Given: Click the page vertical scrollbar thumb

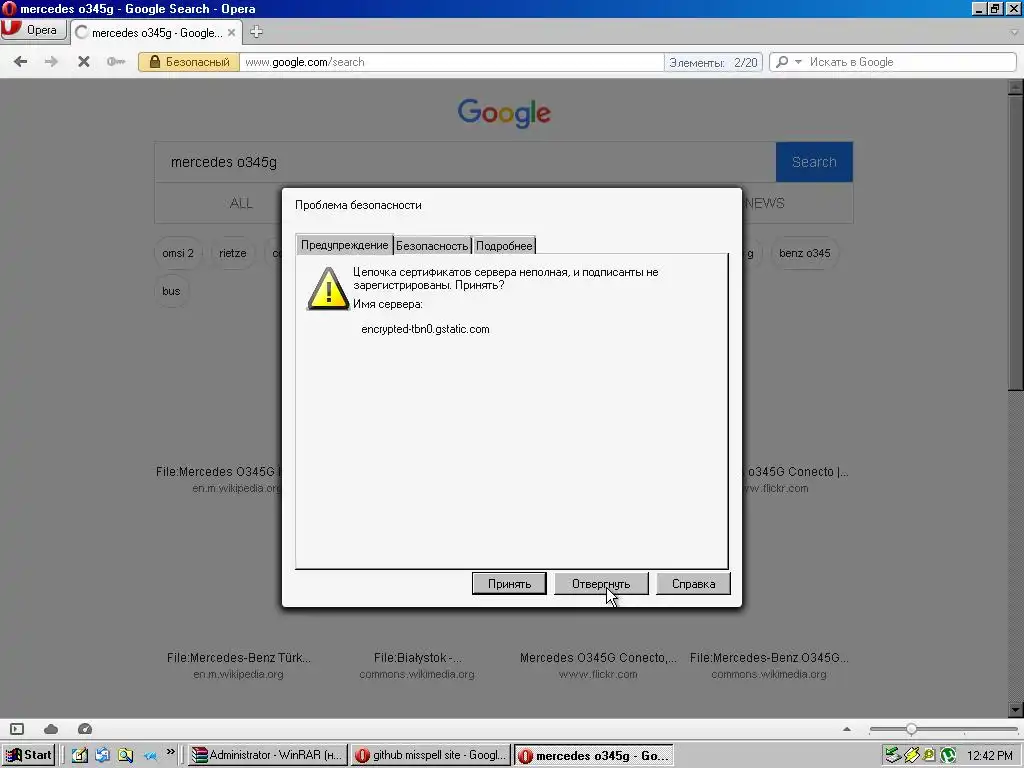Looking at the screenshot, I should 1015,243.
